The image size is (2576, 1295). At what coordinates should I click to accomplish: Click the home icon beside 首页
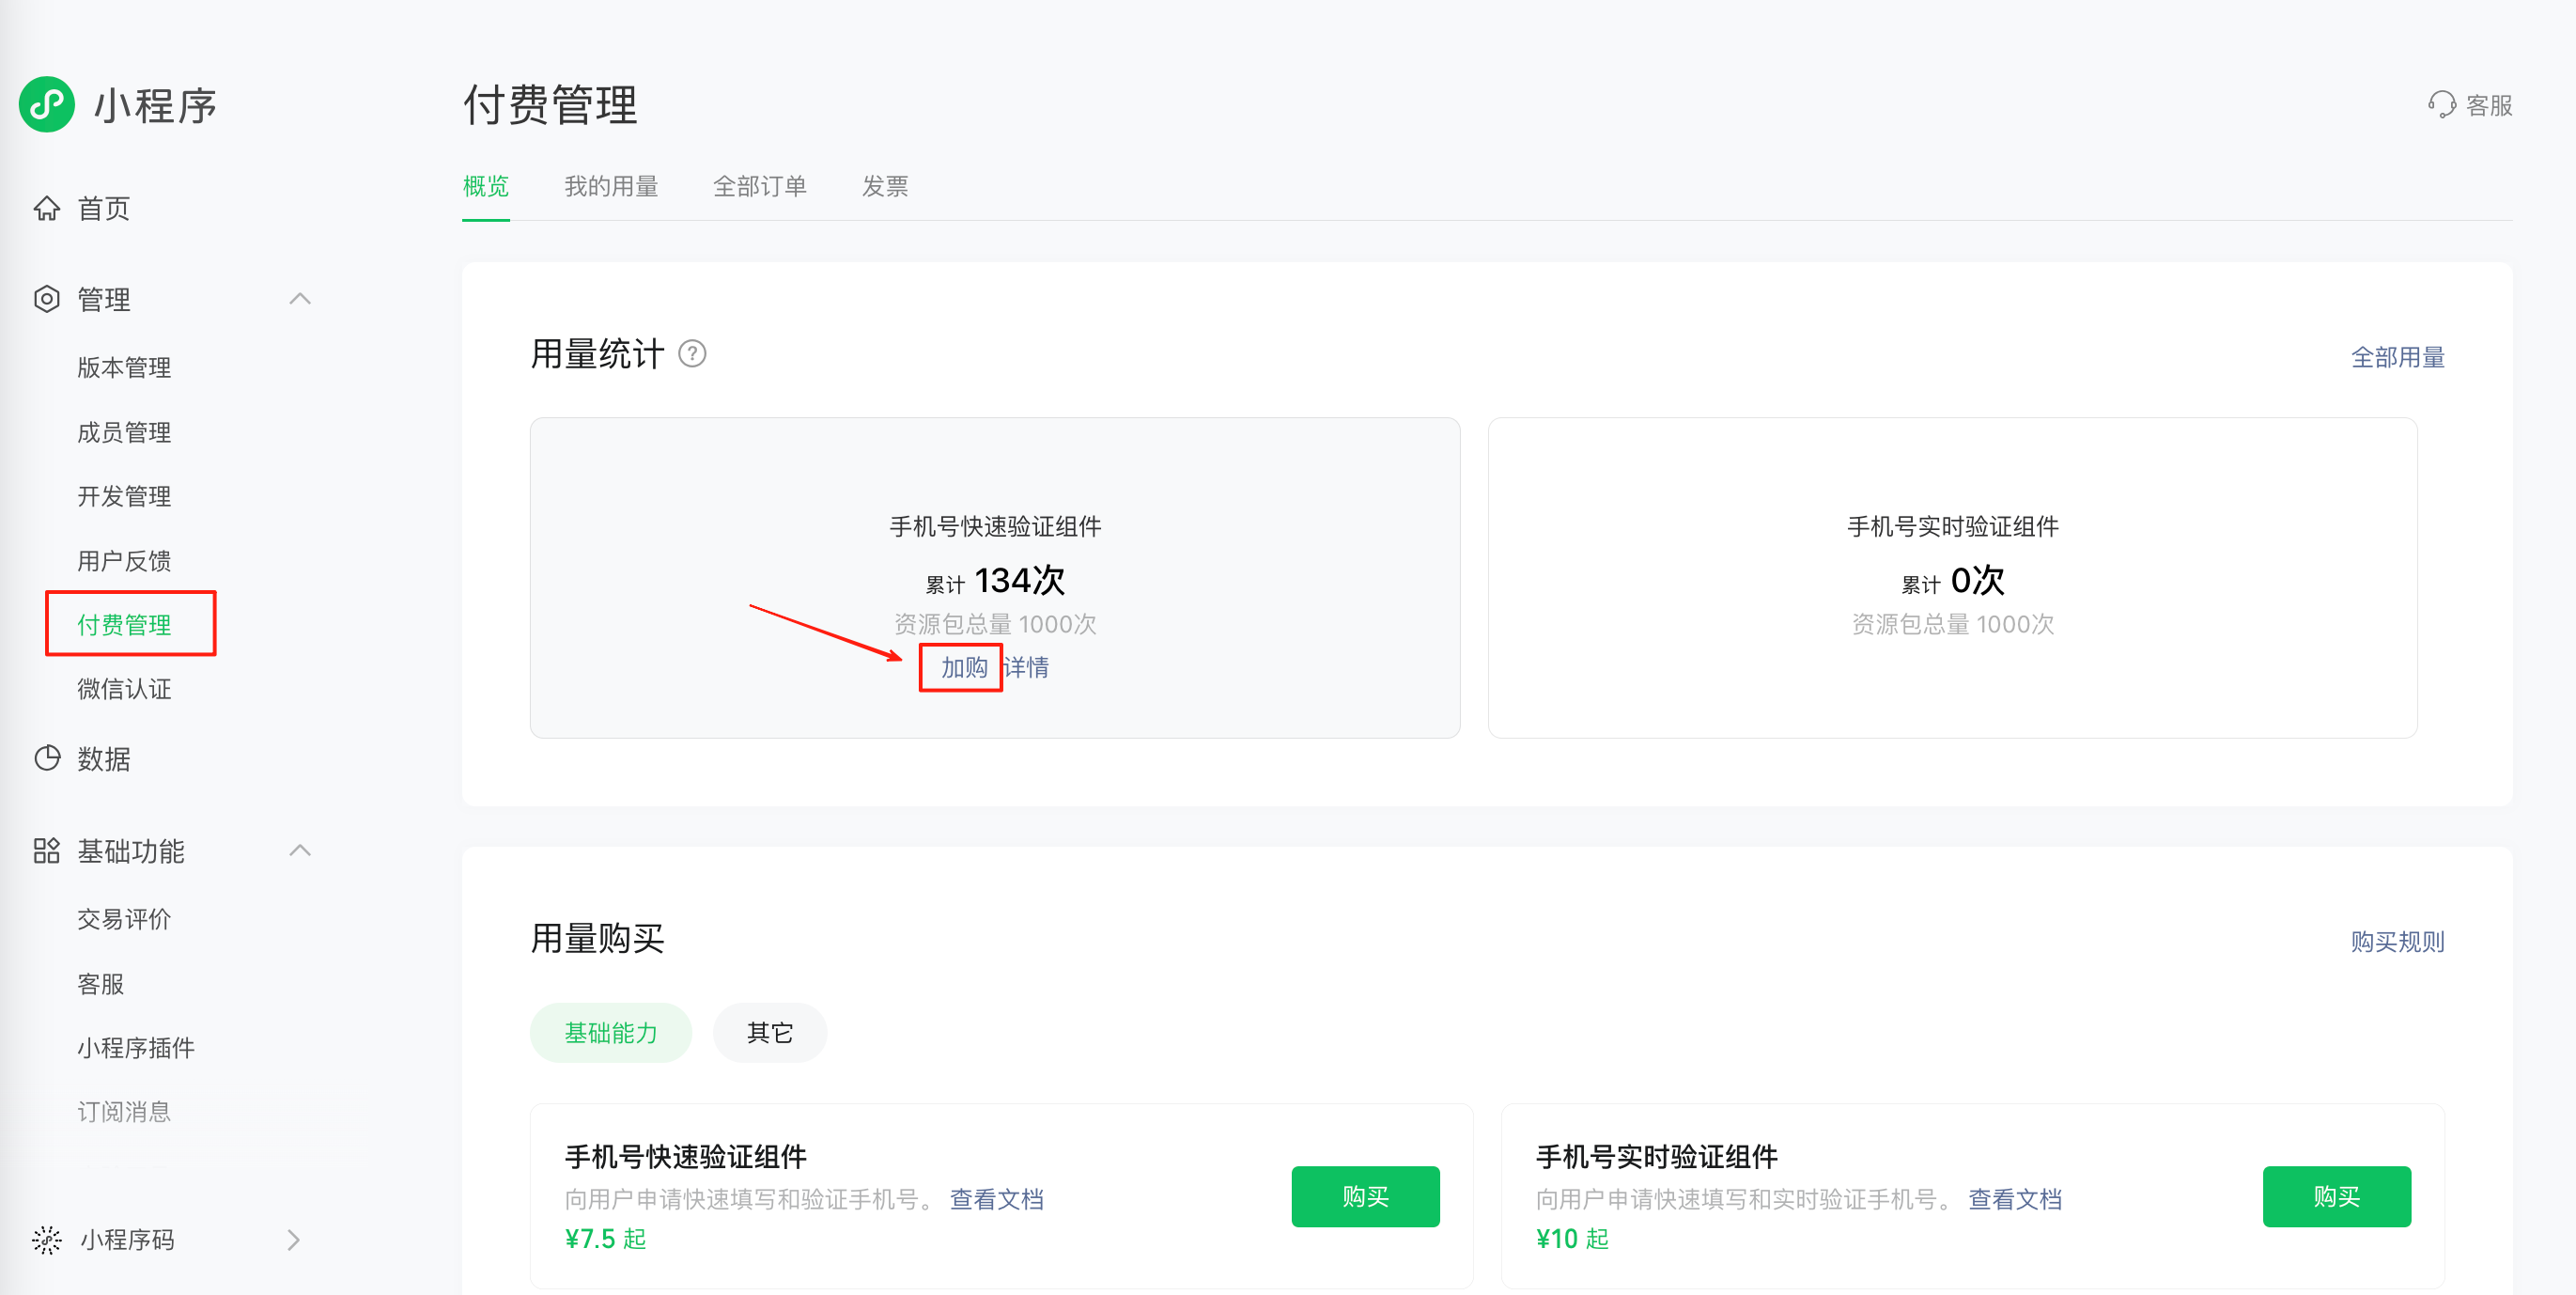click(x=47, y=208)
